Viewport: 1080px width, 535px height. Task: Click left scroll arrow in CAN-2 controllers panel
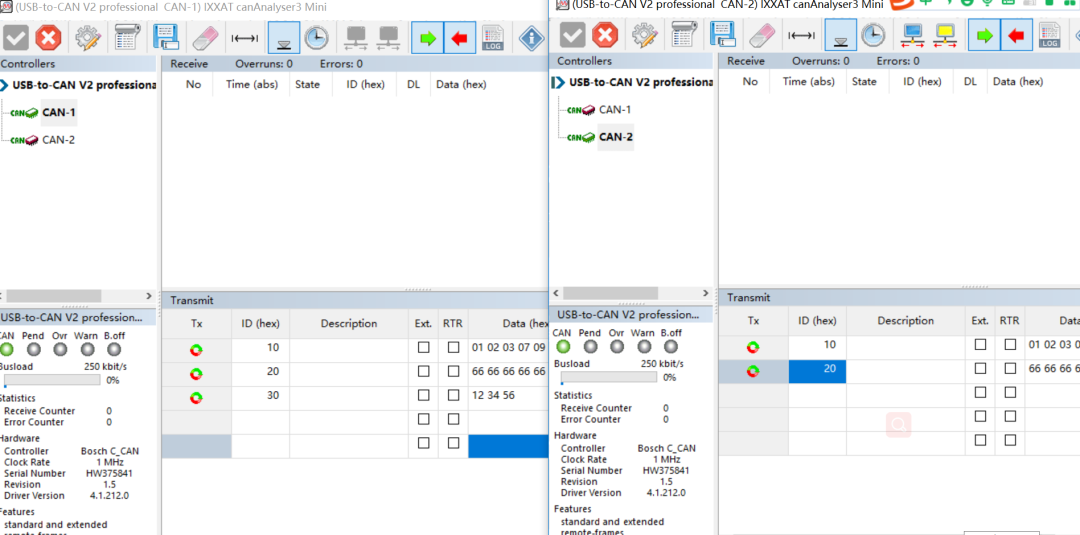[556, 293]
